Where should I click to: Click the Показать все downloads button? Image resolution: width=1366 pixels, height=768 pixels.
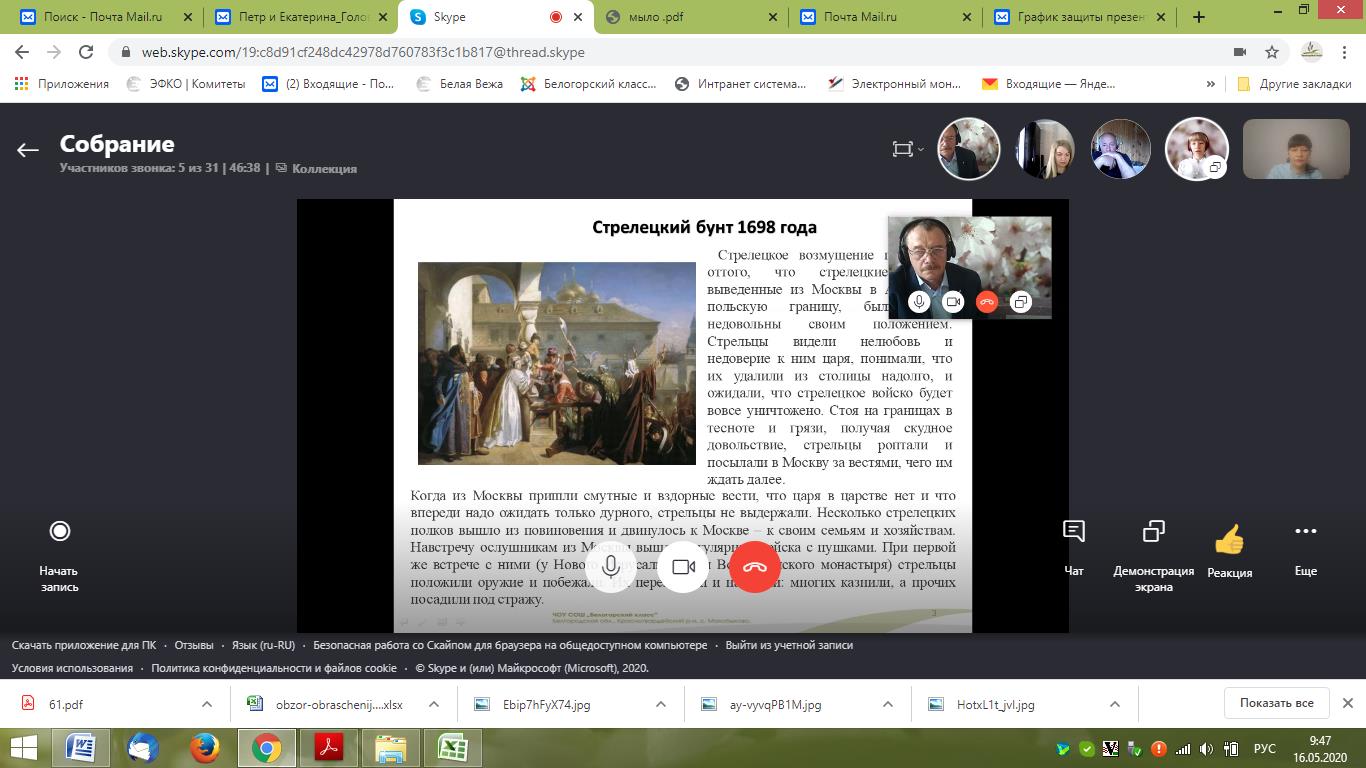click(1276, 703)
